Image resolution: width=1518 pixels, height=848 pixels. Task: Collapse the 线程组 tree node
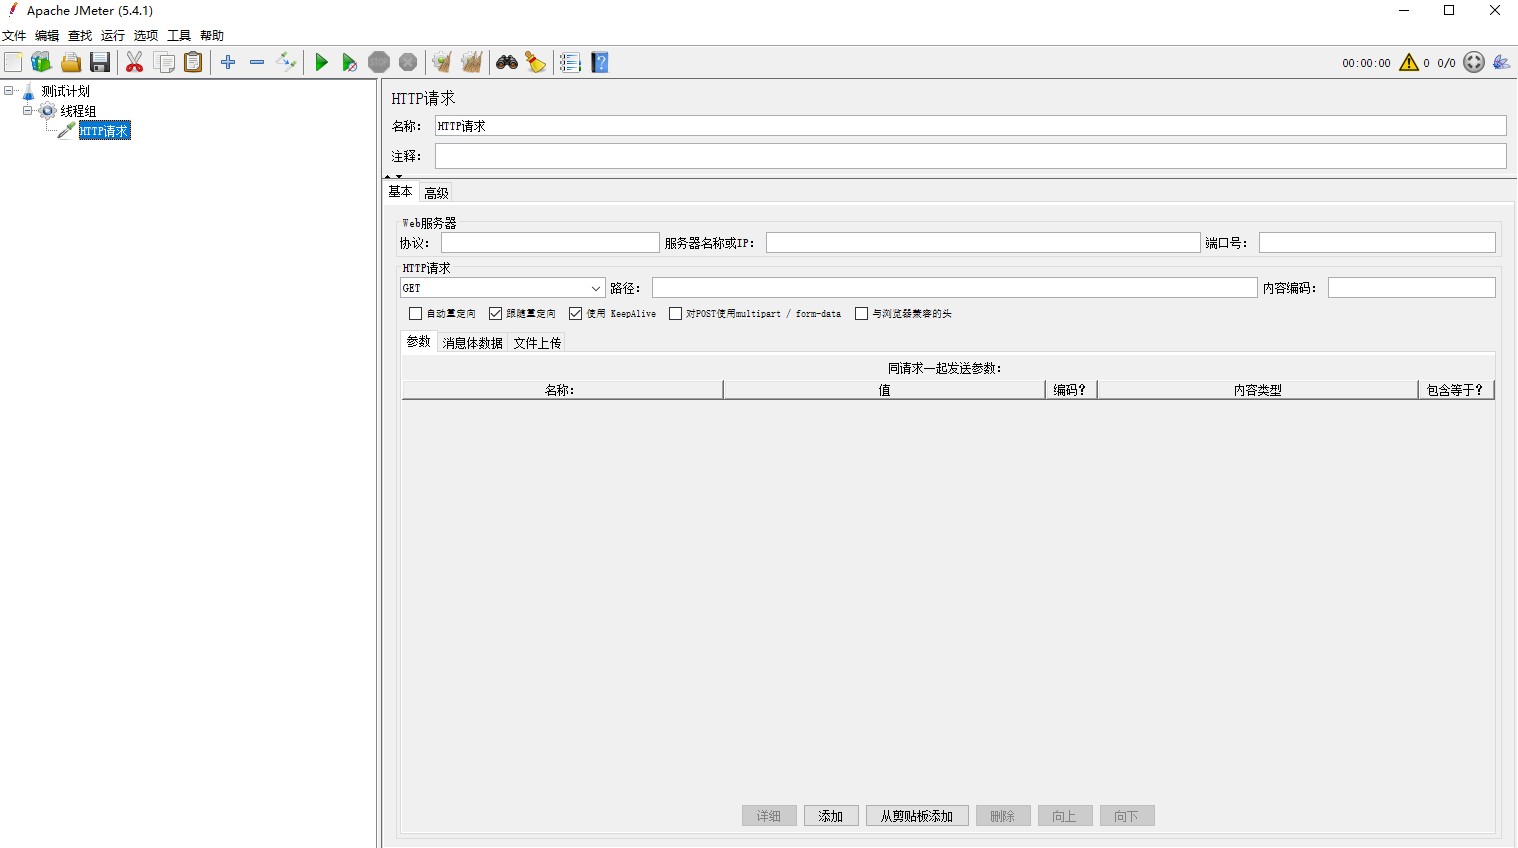[x=28, y=110]
